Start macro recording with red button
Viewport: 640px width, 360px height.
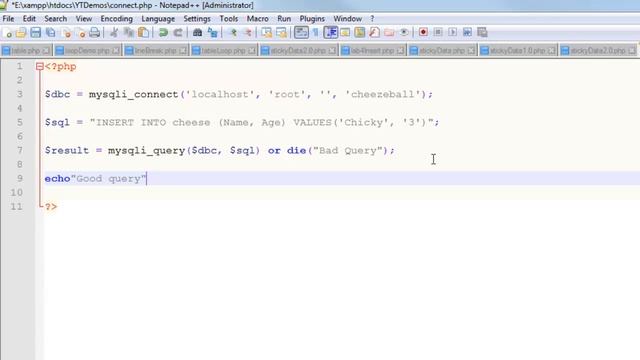click(x=423, y=32)
